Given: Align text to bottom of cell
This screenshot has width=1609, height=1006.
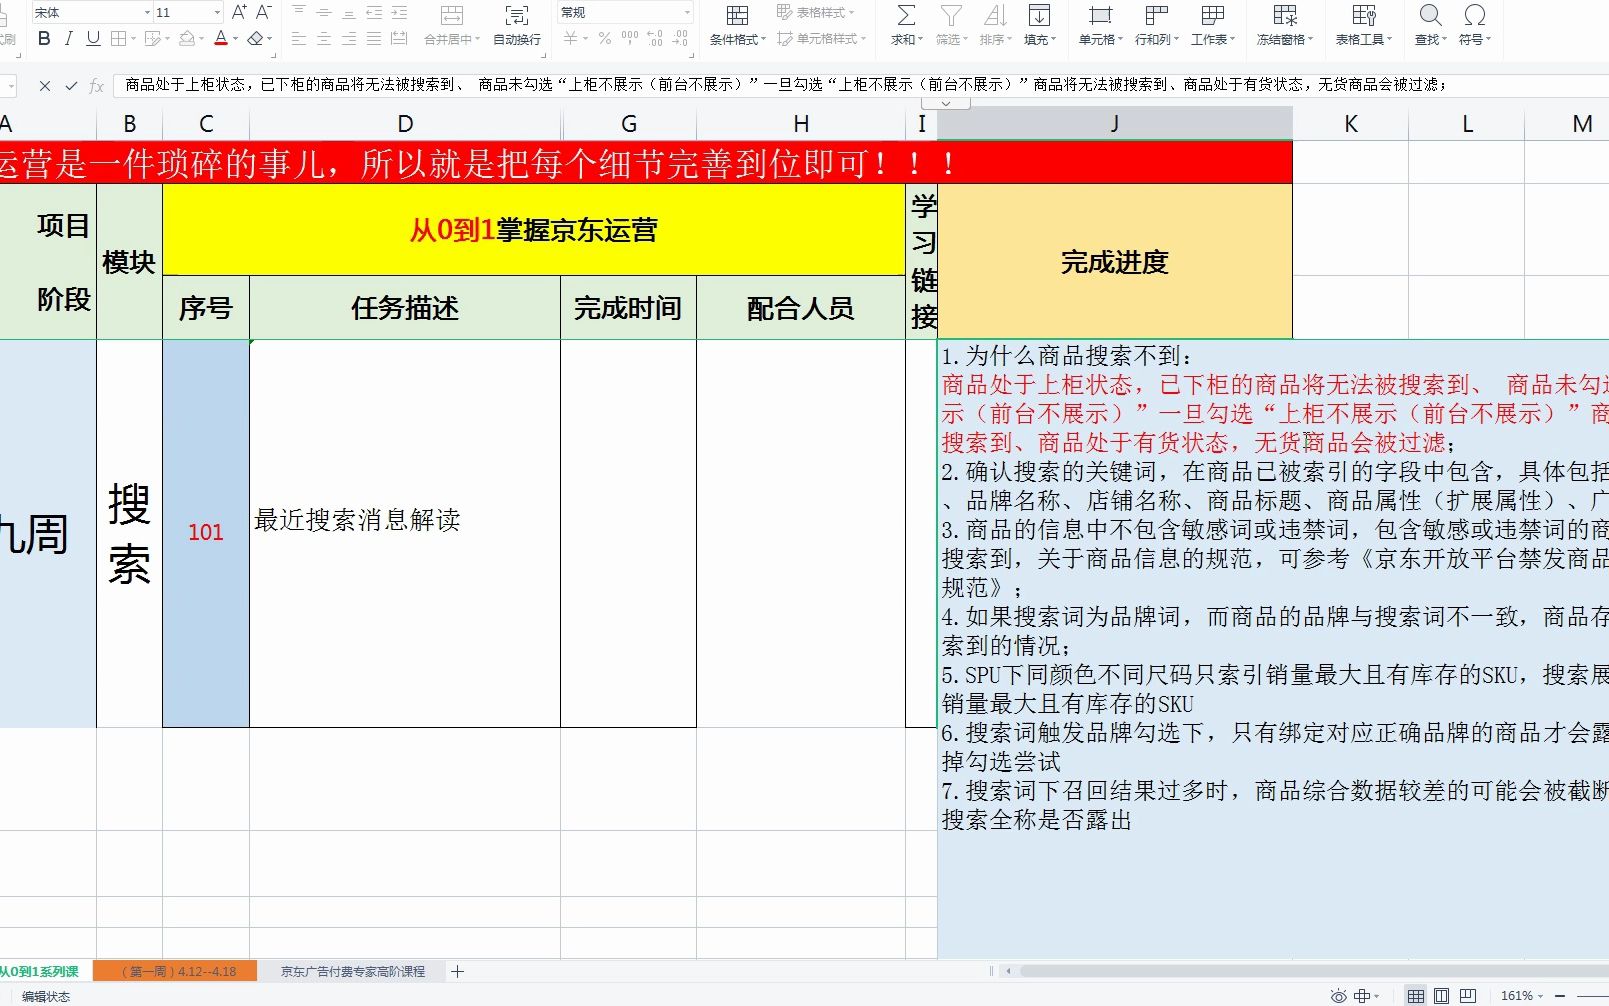Looking at the screenshot, I should coord(349,12).
